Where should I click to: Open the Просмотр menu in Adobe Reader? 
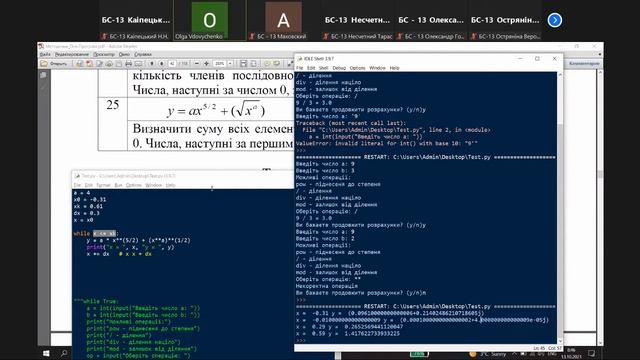[x=104, y=54]
